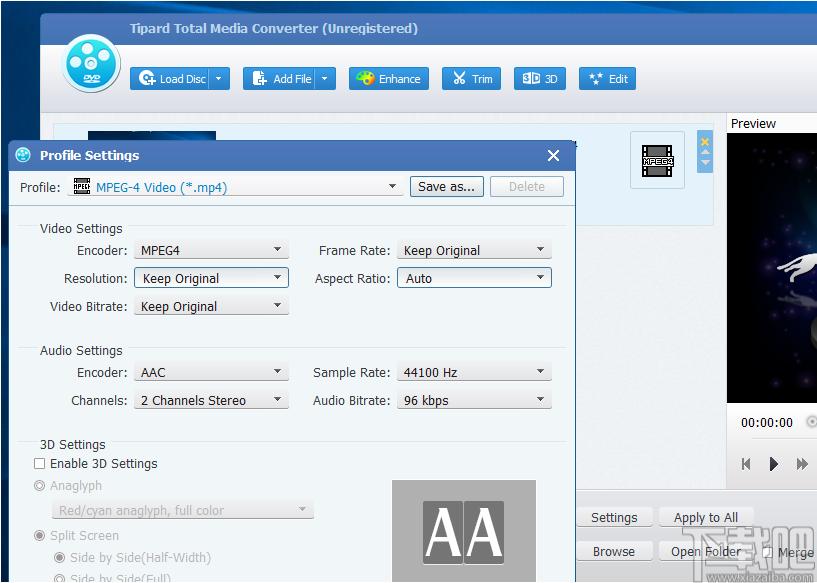Close the Profile Settings dialog
This screenshot has width=817, height=583.
pyautogui.click(x=553, y=155)
